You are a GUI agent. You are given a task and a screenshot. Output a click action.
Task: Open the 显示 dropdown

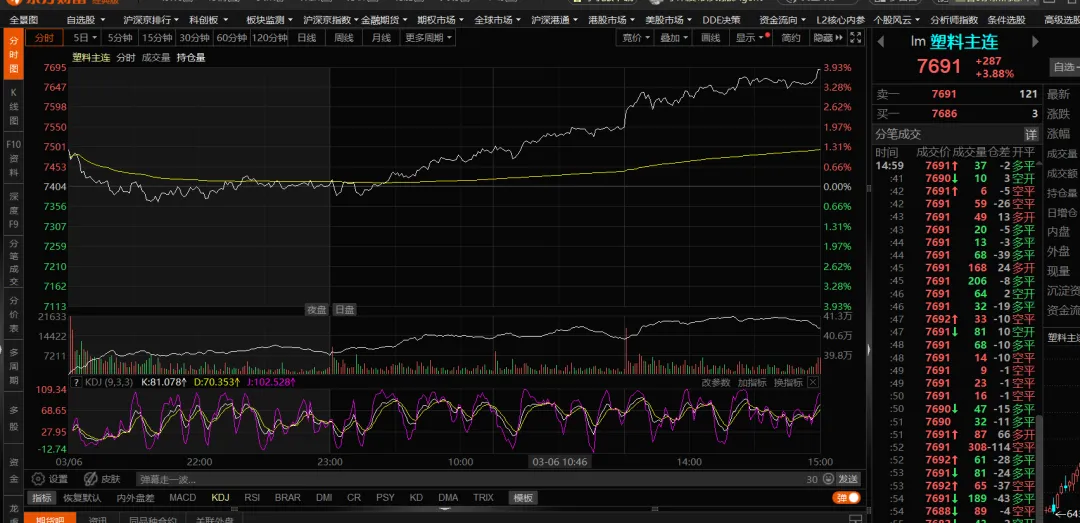[x=749, y=38]
